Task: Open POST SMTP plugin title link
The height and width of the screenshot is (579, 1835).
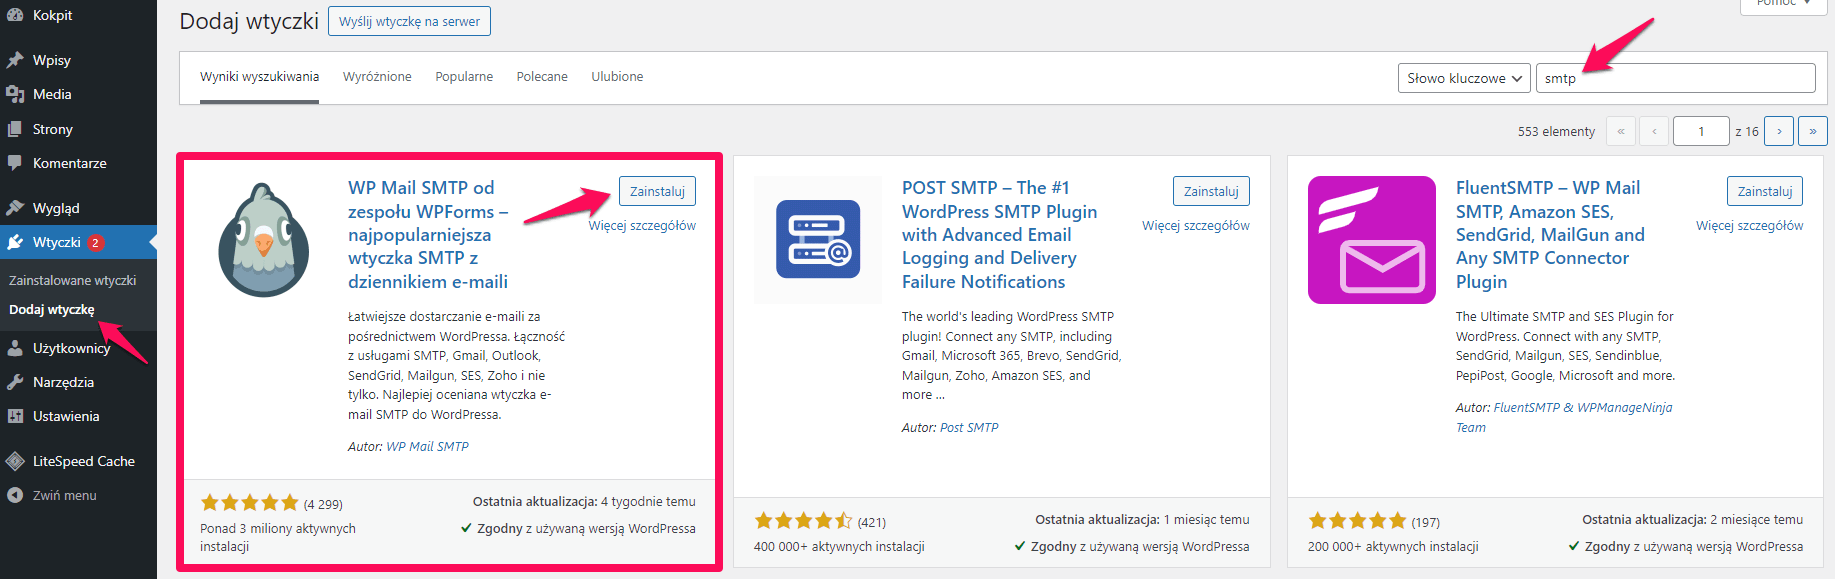Action: (x=999, y=234)
